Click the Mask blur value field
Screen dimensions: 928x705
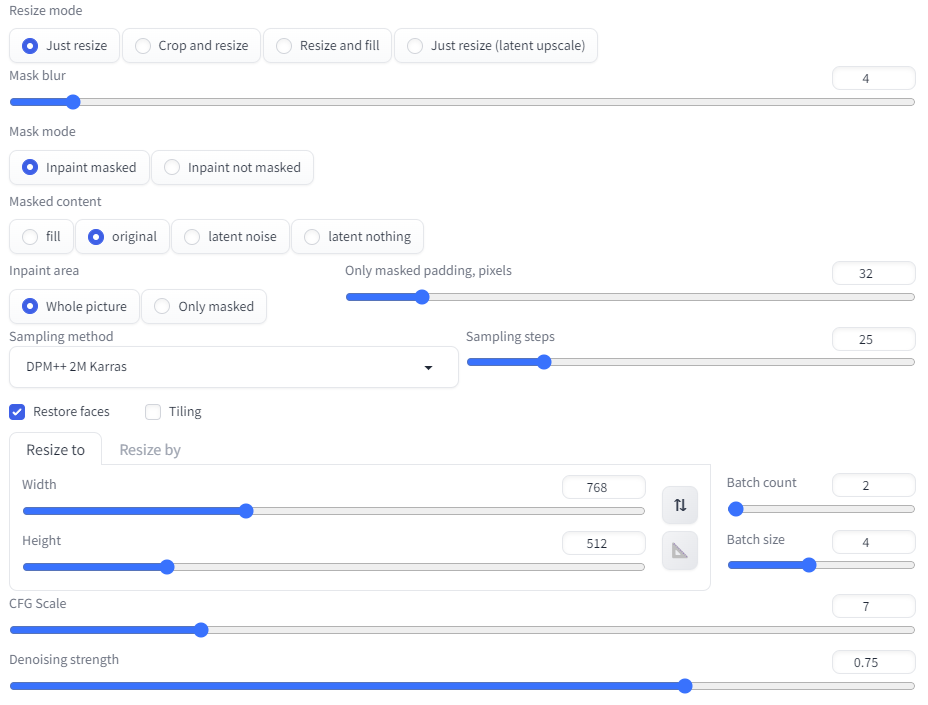(874, 78)
